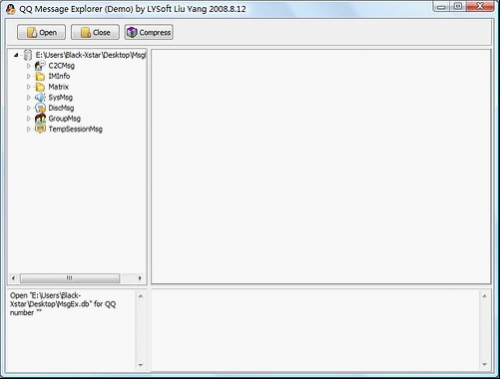Click lower-right pane scrollbar down arrow
This screenshot has height=379, width=500.
[484, 364]
